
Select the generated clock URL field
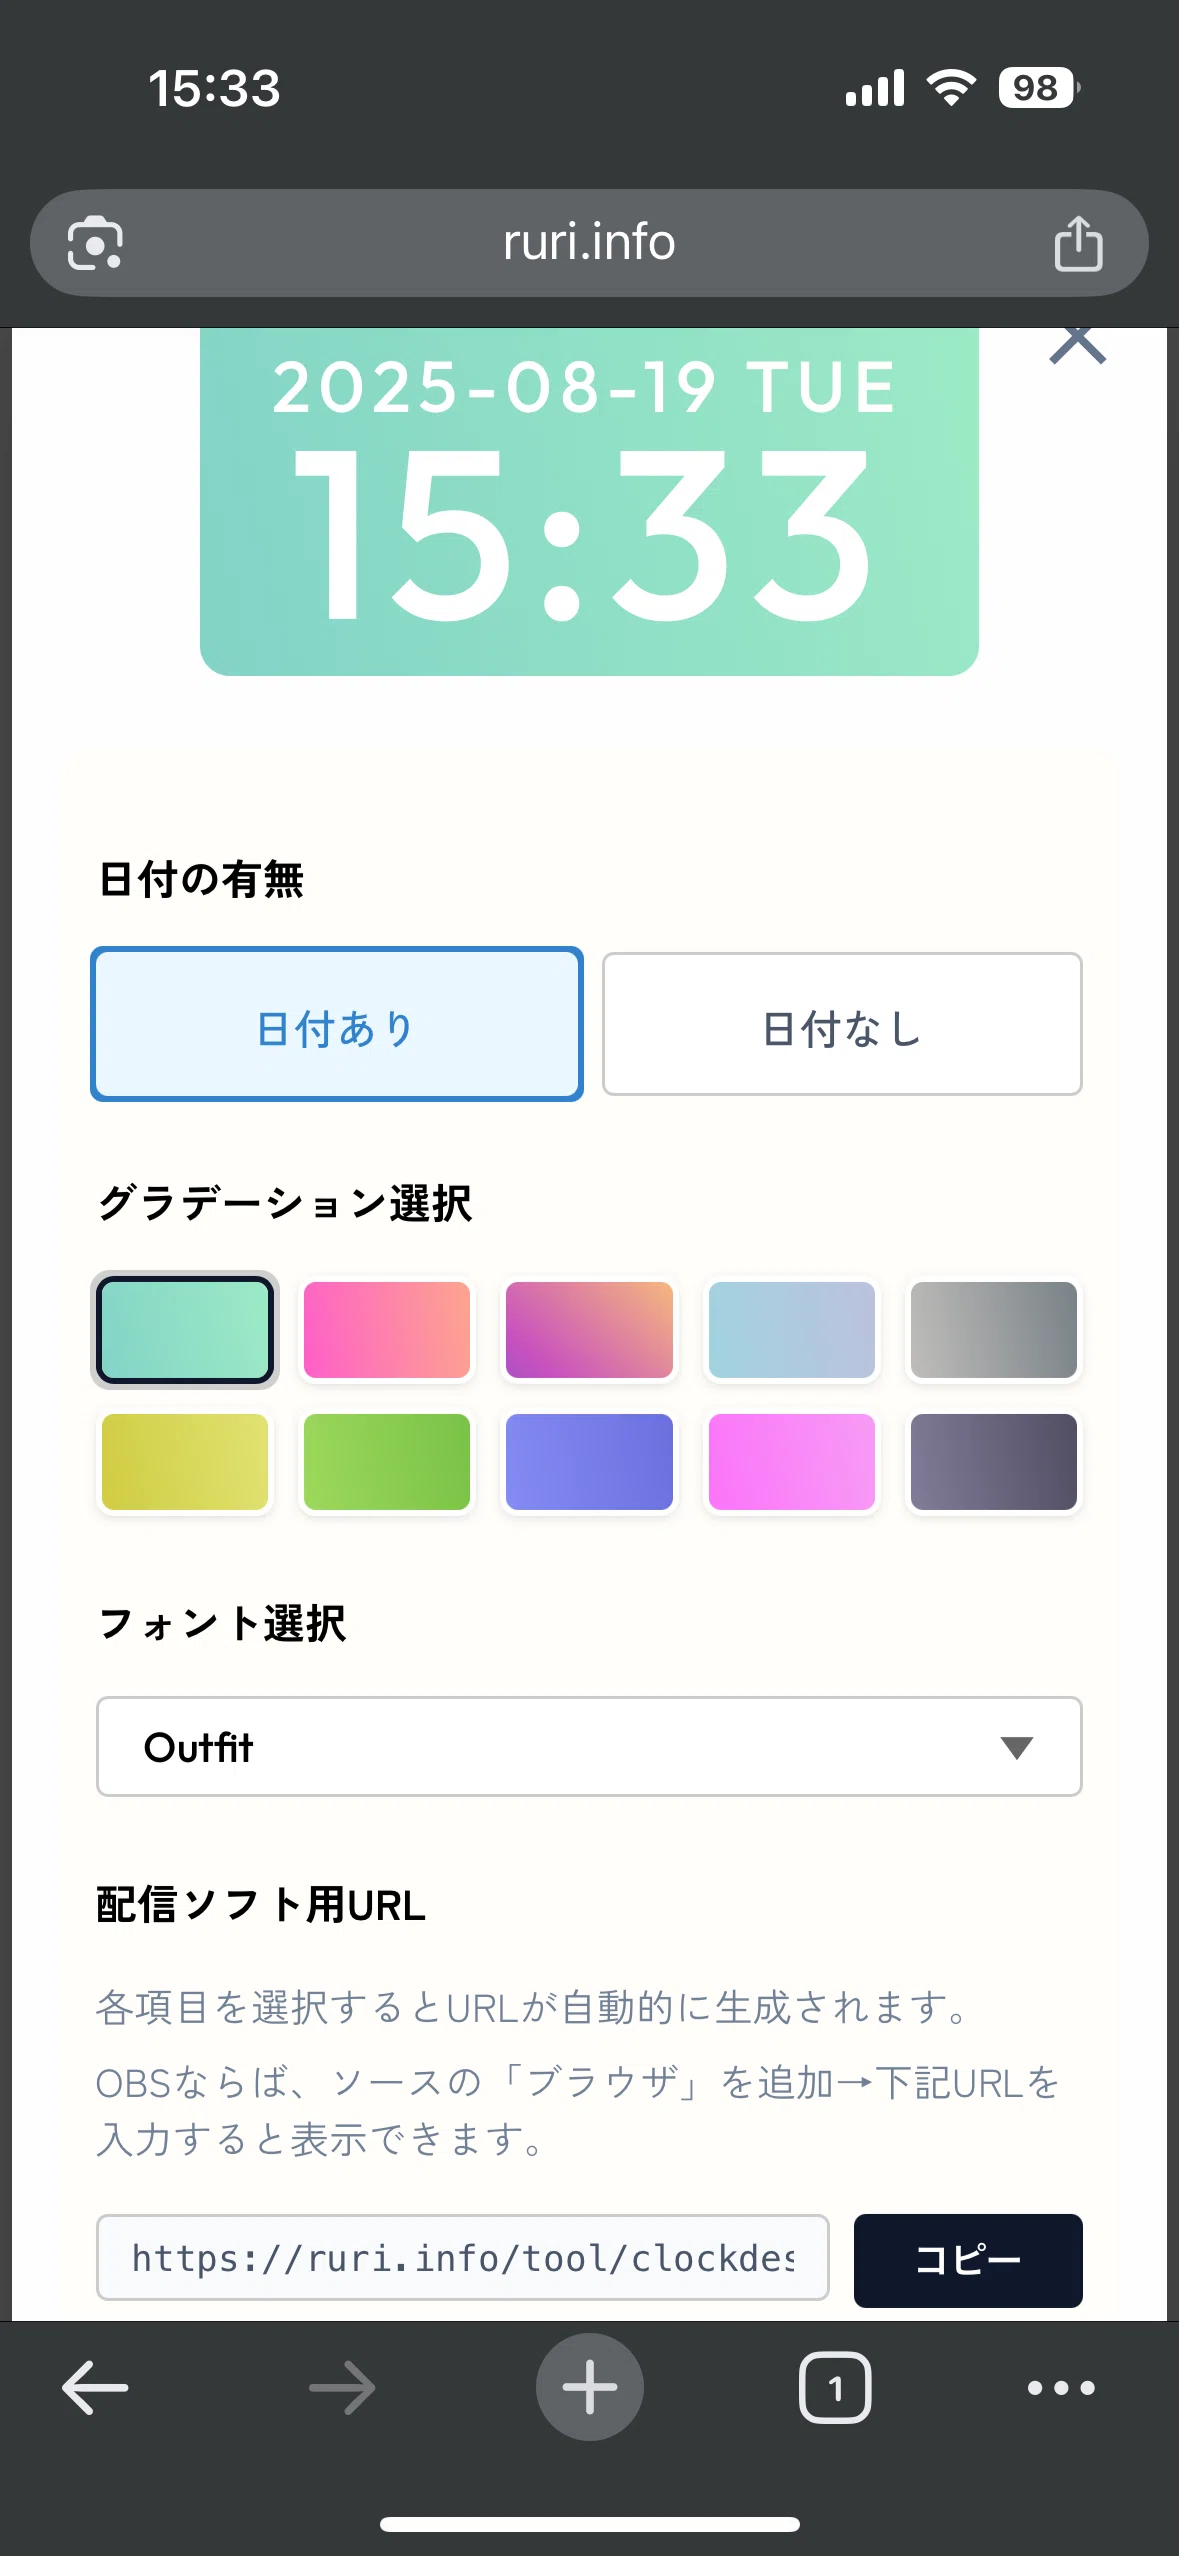pos(463,2257)
